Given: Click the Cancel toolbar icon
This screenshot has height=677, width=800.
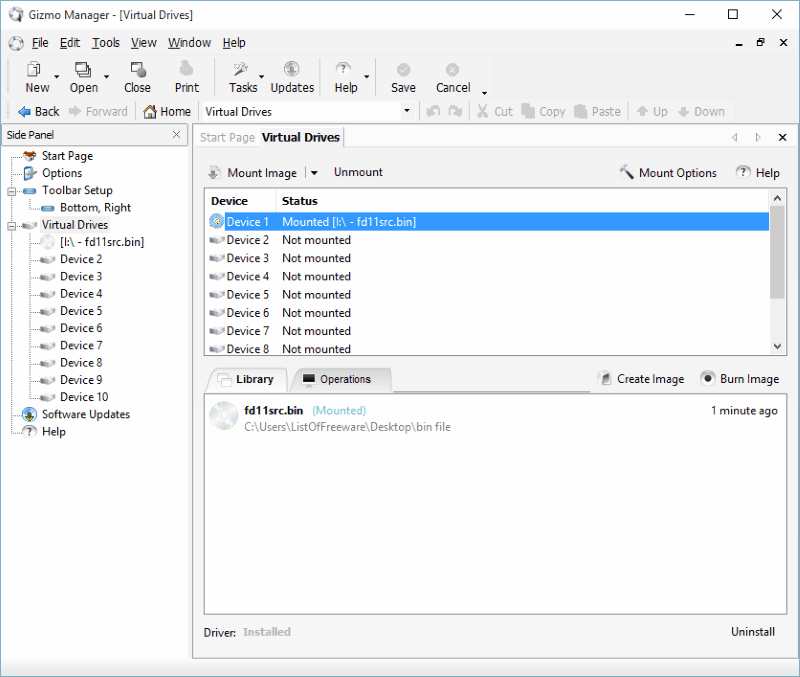Looking at the screenshot, I should pyautogui.click(x=452, y=69).
